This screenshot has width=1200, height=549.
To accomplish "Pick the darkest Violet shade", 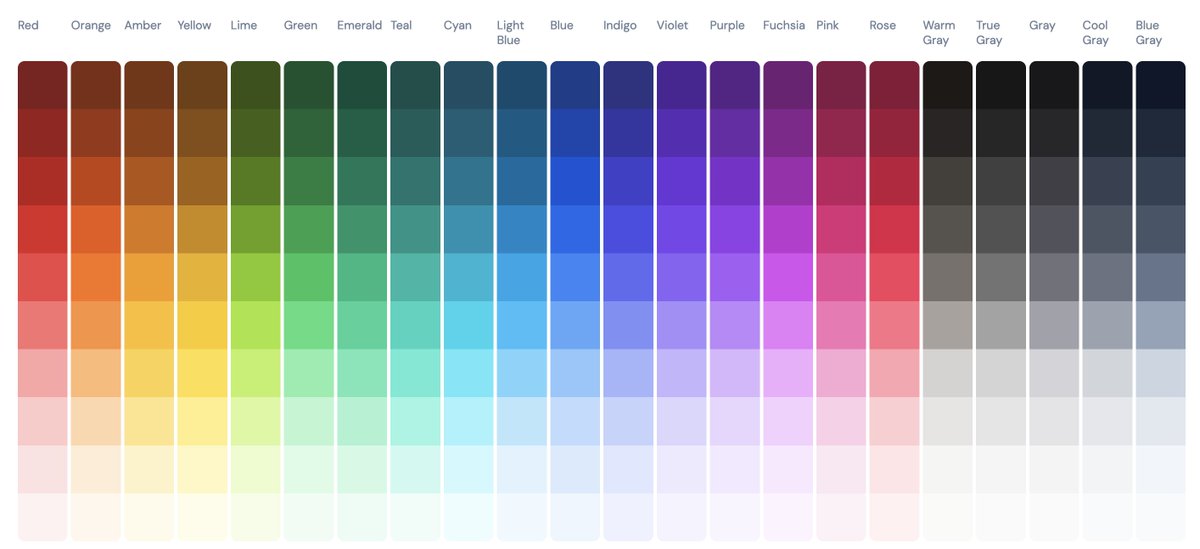I will (x=682, y=85).
